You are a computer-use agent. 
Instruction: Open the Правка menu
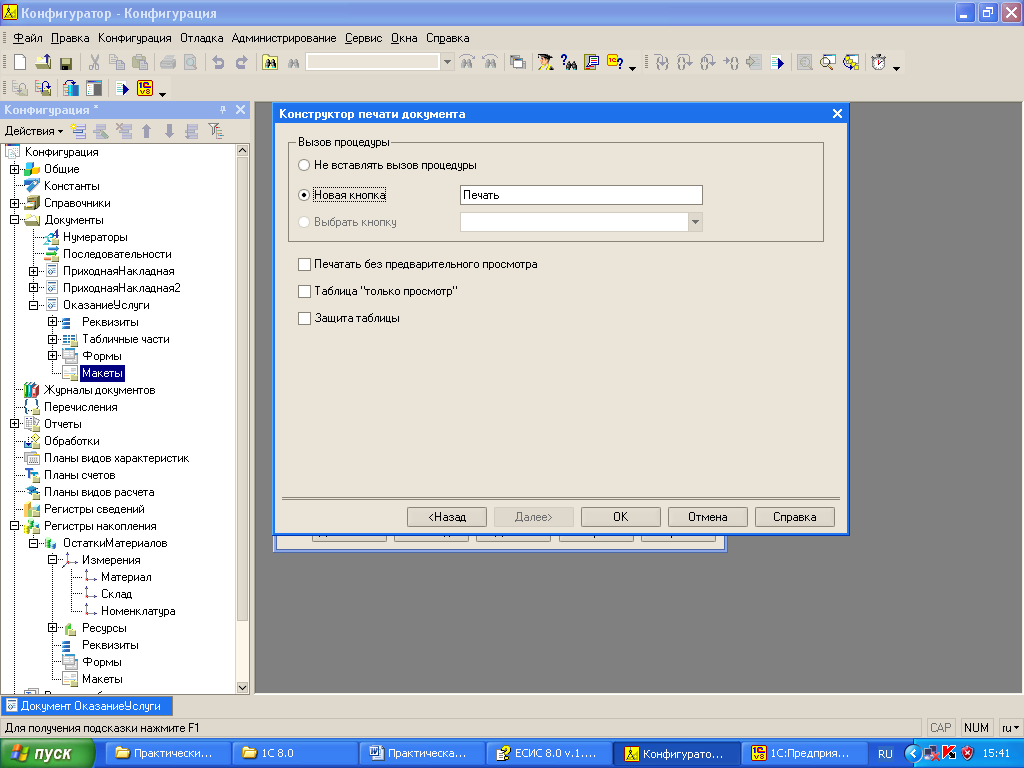70,38
